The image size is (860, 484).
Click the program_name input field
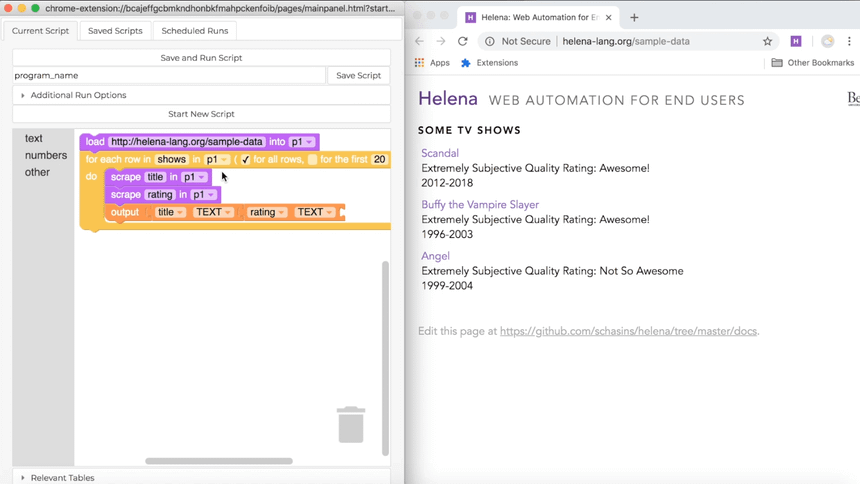click(x=169, y=76)
